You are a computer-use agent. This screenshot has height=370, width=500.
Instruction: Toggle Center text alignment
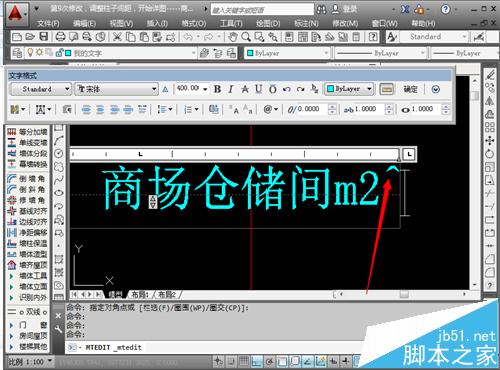100,109
